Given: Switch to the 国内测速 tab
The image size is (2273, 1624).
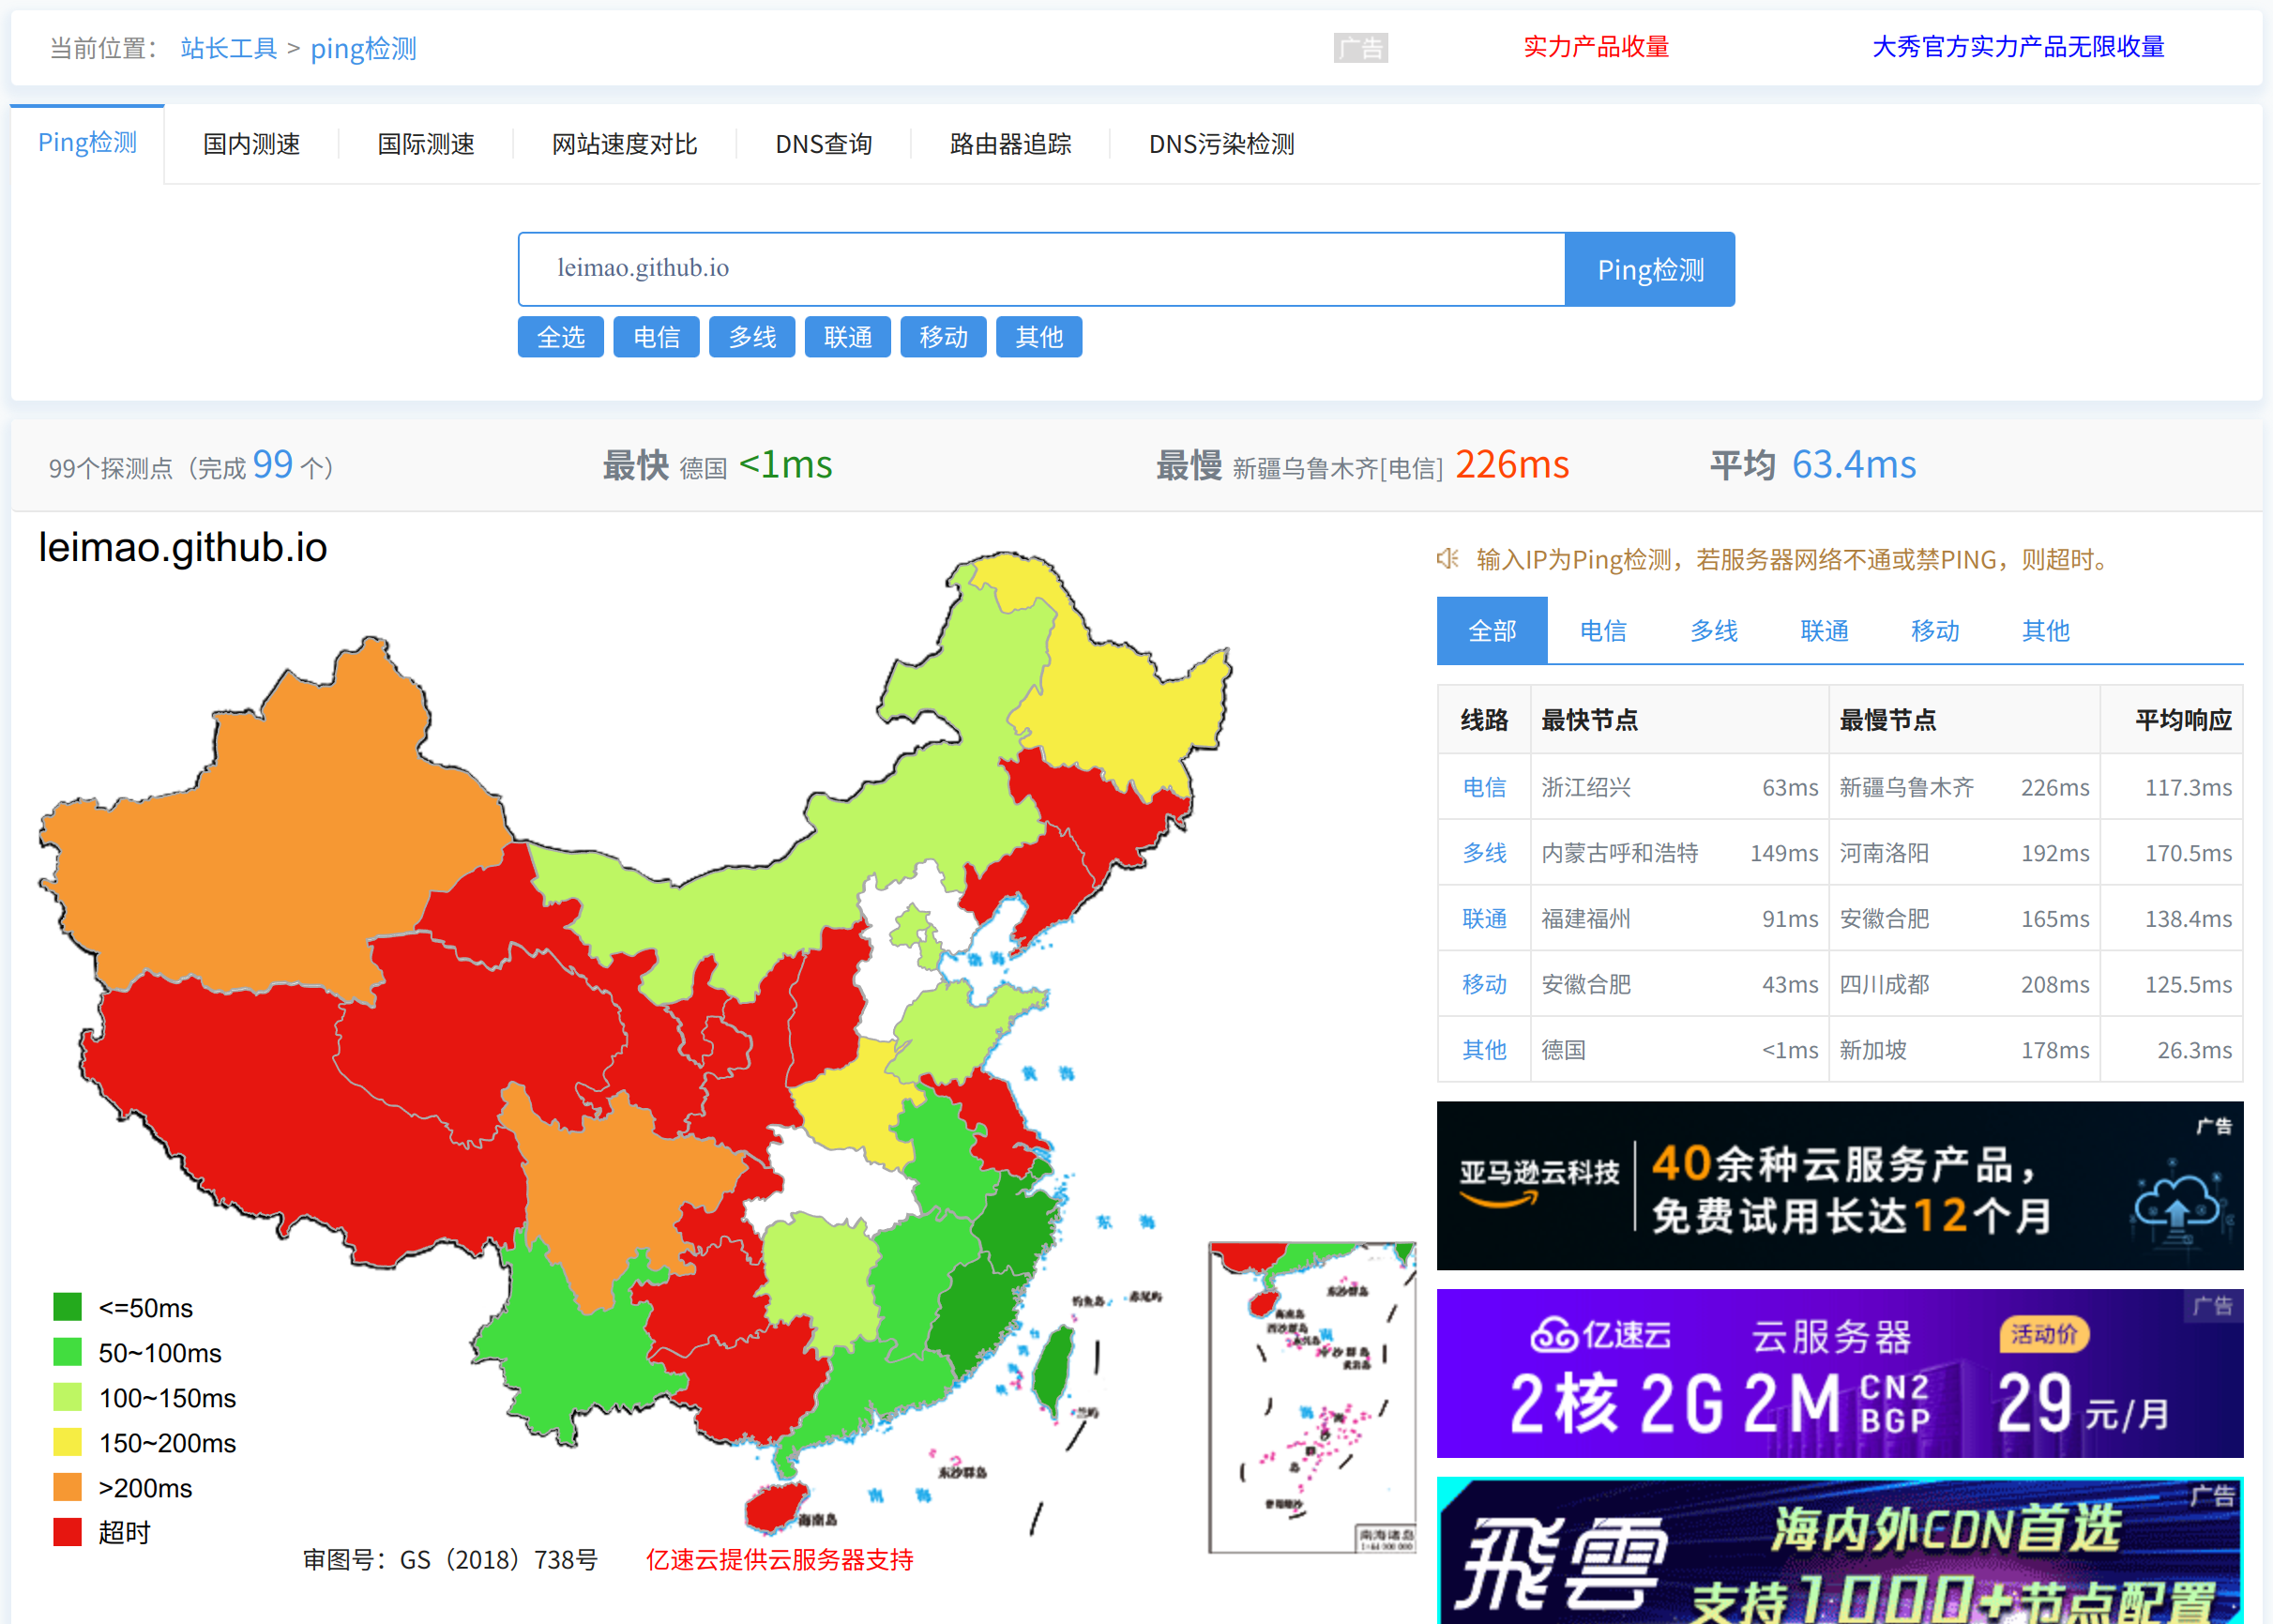Looking at the screenshot, I should (251, 144).
